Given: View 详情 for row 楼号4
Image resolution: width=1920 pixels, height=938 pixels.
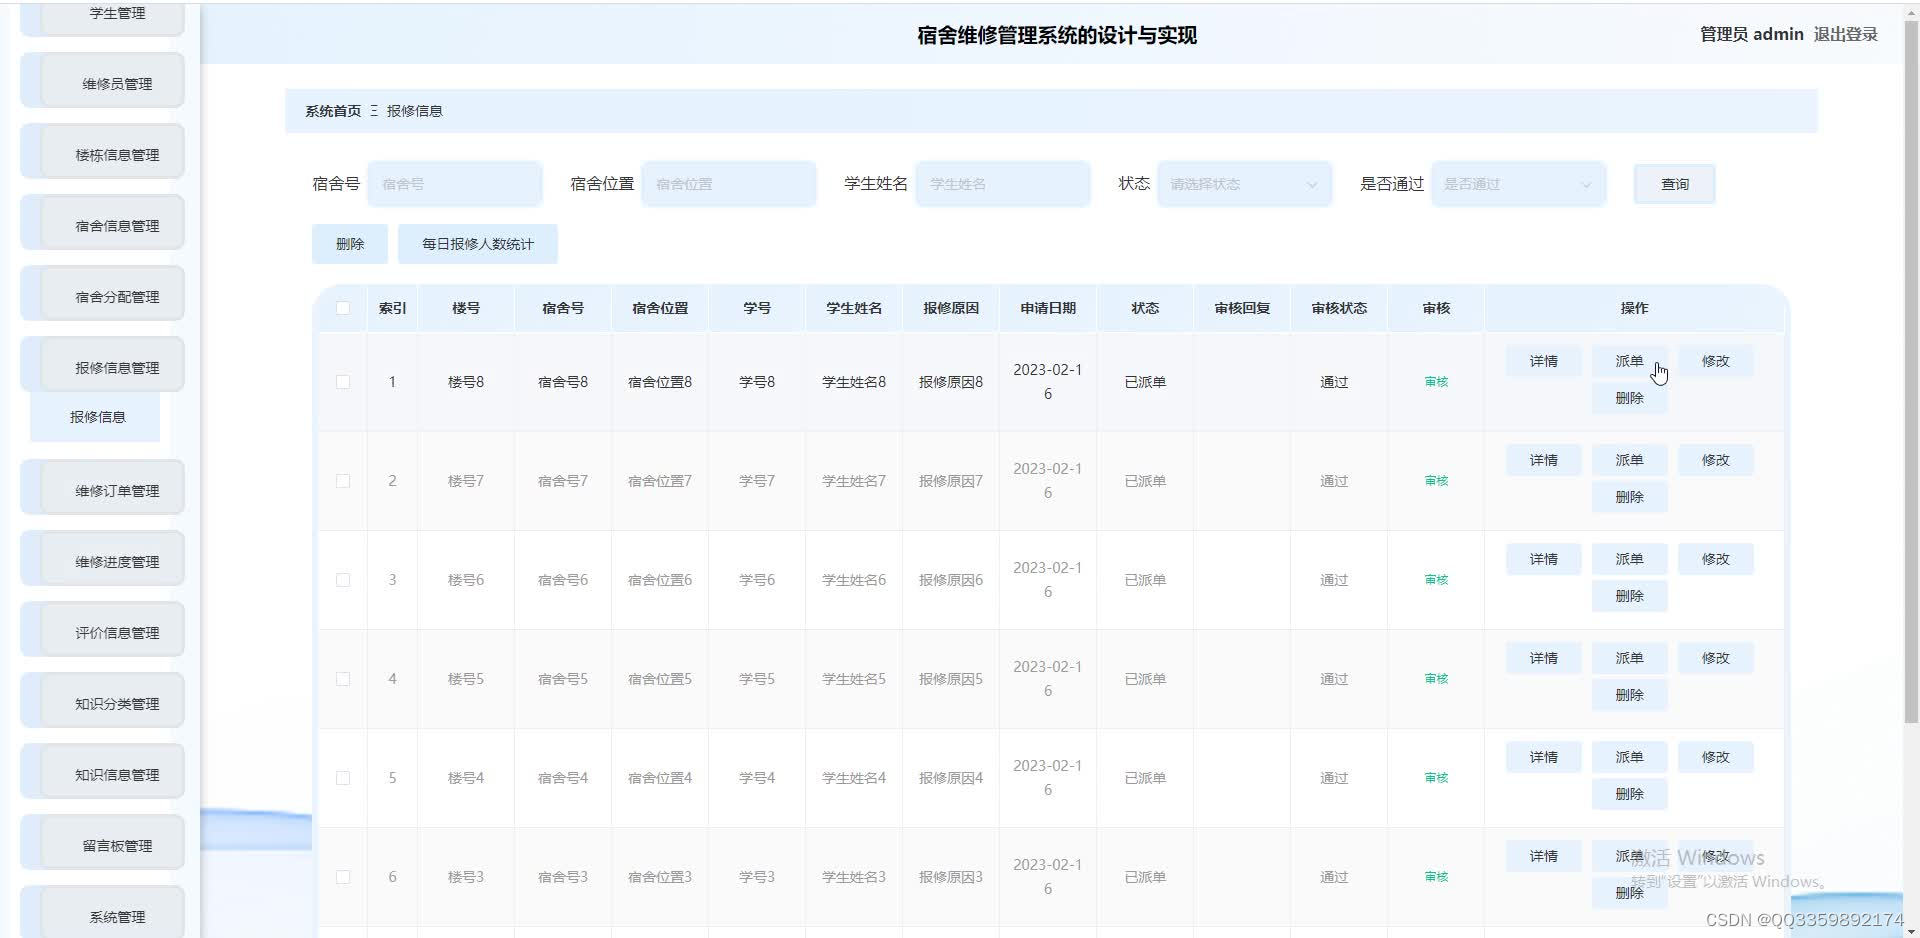Looking at the screenshot, I should click(x=1543, y=757).
